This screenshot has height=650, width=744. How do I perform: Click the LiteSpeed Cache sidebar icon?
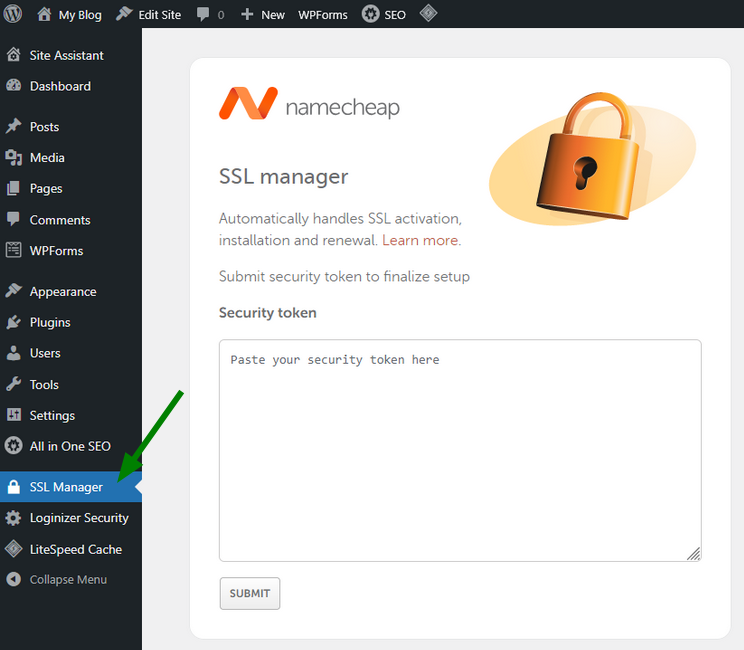point(13,549)
